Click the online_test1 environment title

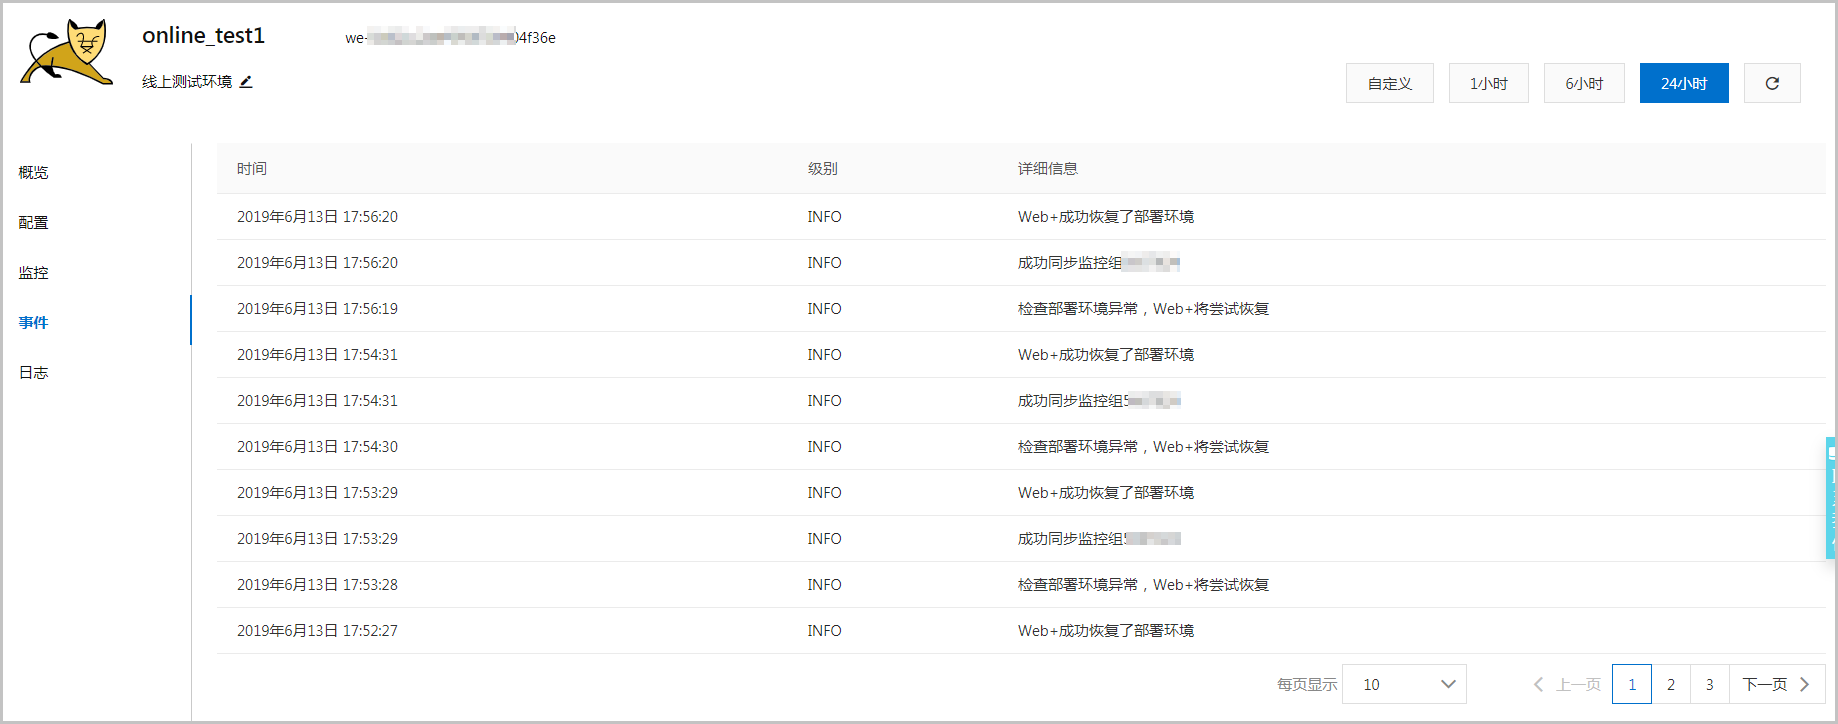pos(203,35)
